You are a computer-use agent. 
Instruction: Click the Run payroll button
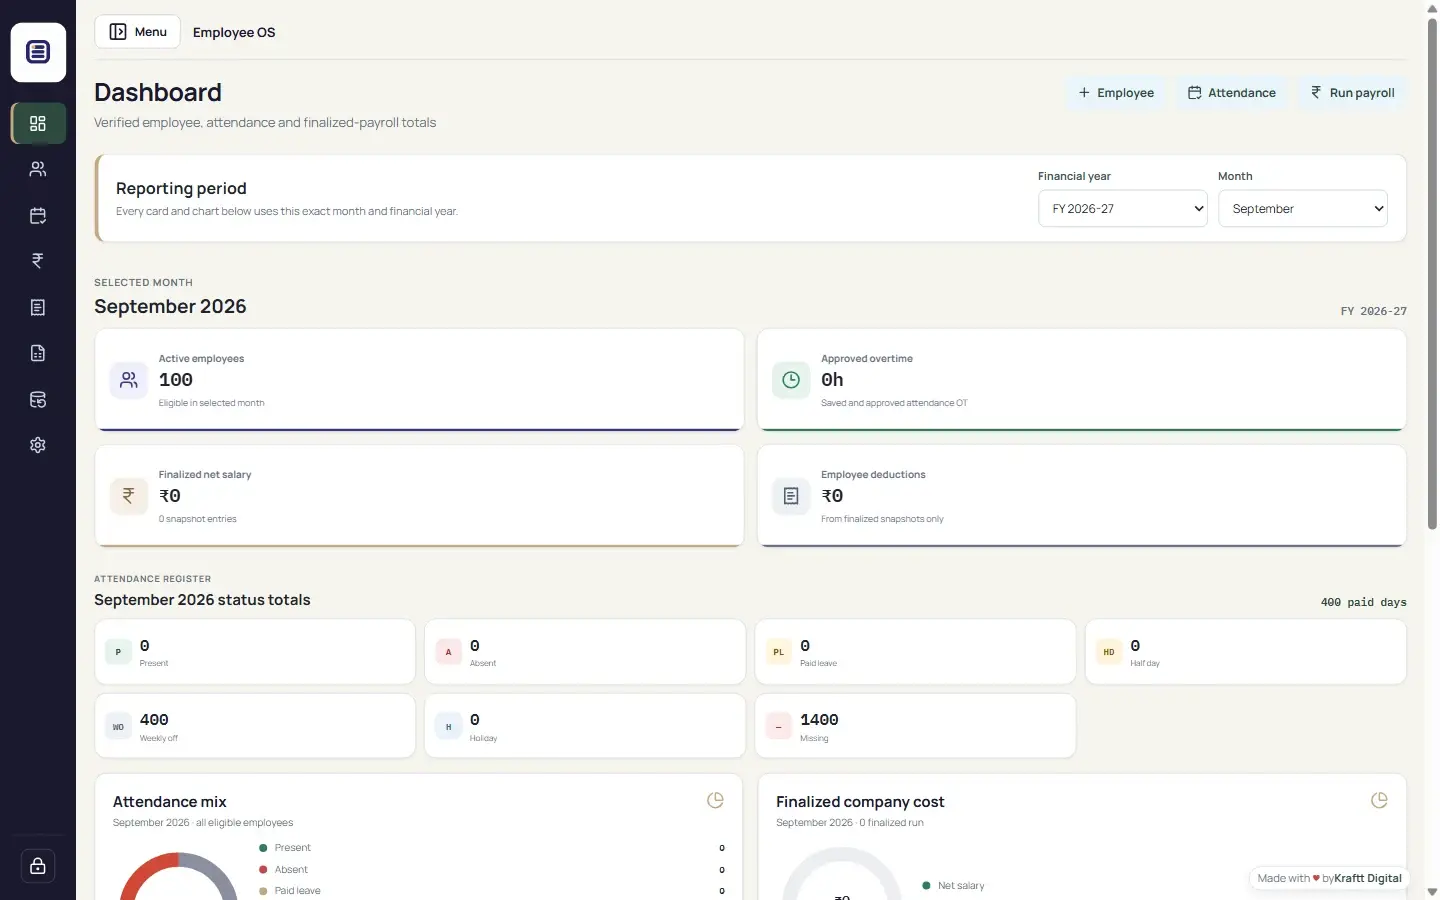1353,93
